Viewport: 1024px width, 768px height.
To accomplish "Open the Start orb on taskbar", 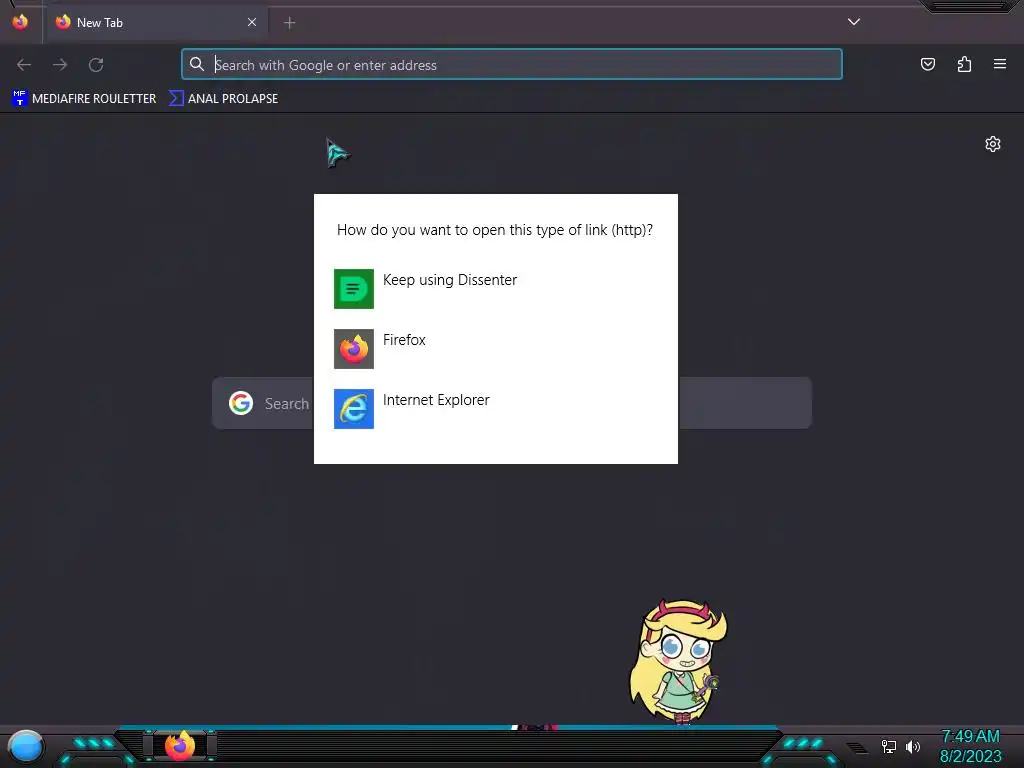I will click(25, 747).
